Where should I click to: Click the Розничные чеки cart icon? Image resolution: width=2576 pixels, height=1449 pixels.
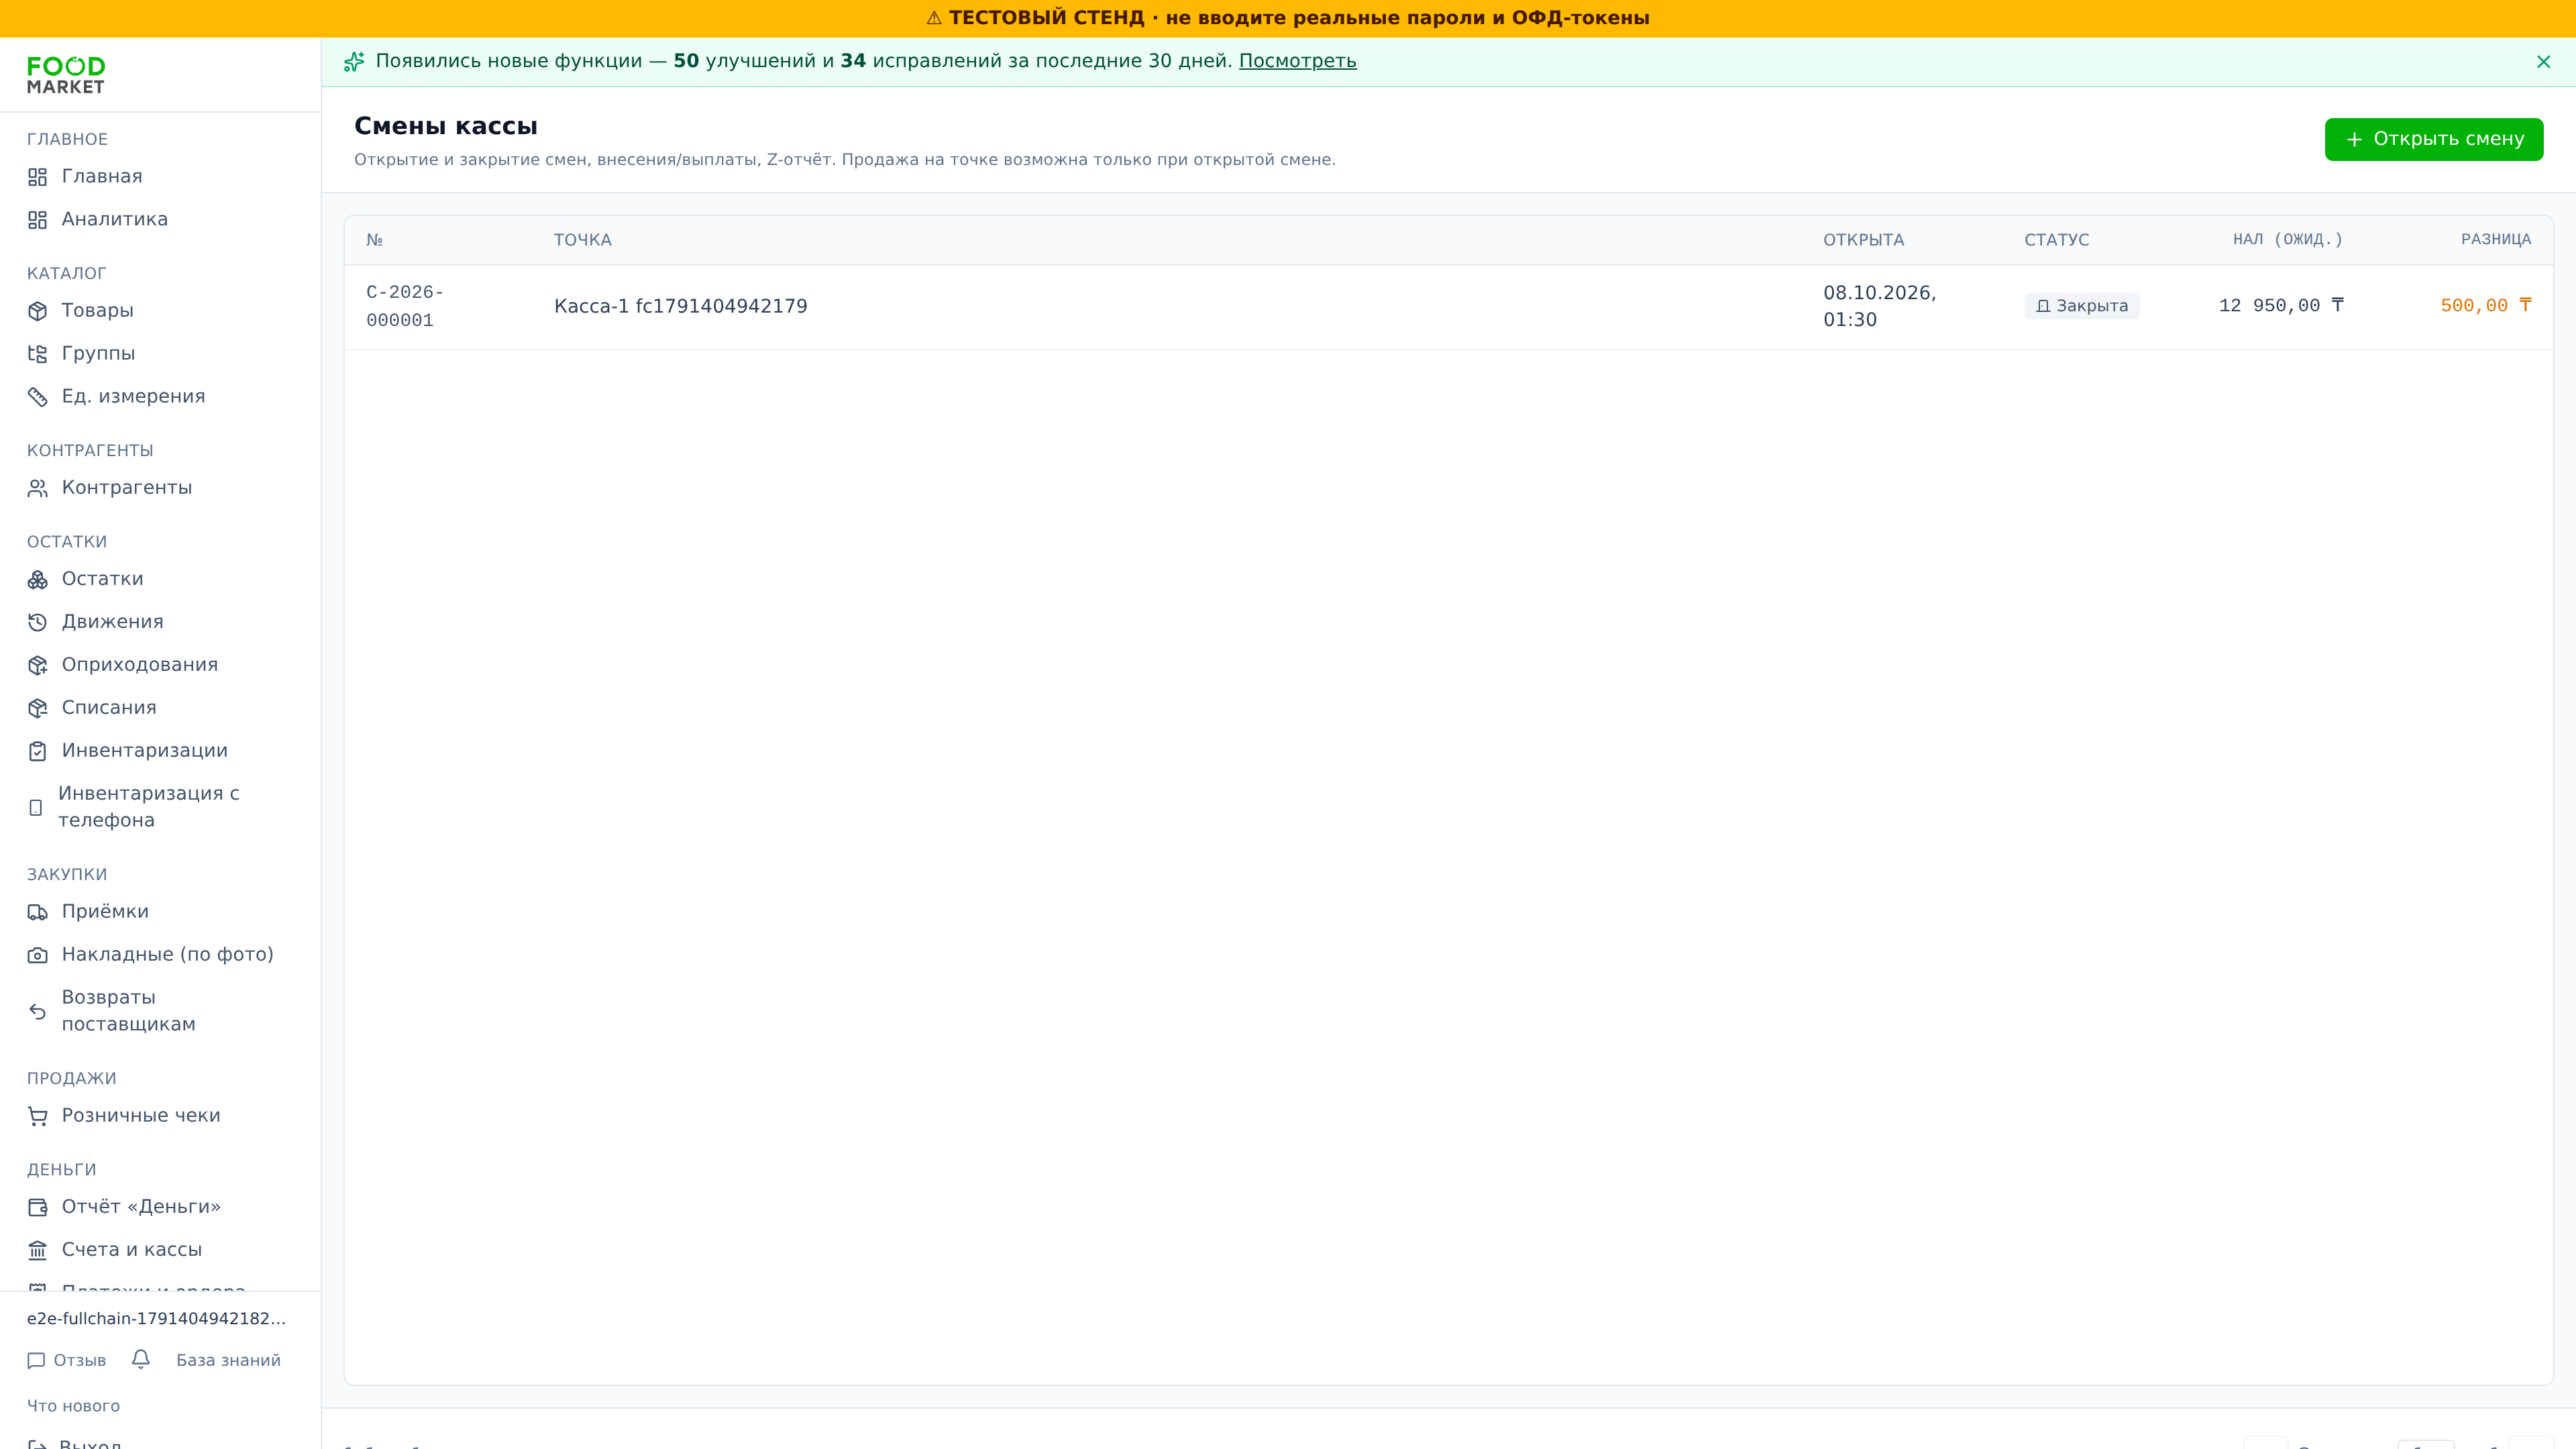point(38,1116)
